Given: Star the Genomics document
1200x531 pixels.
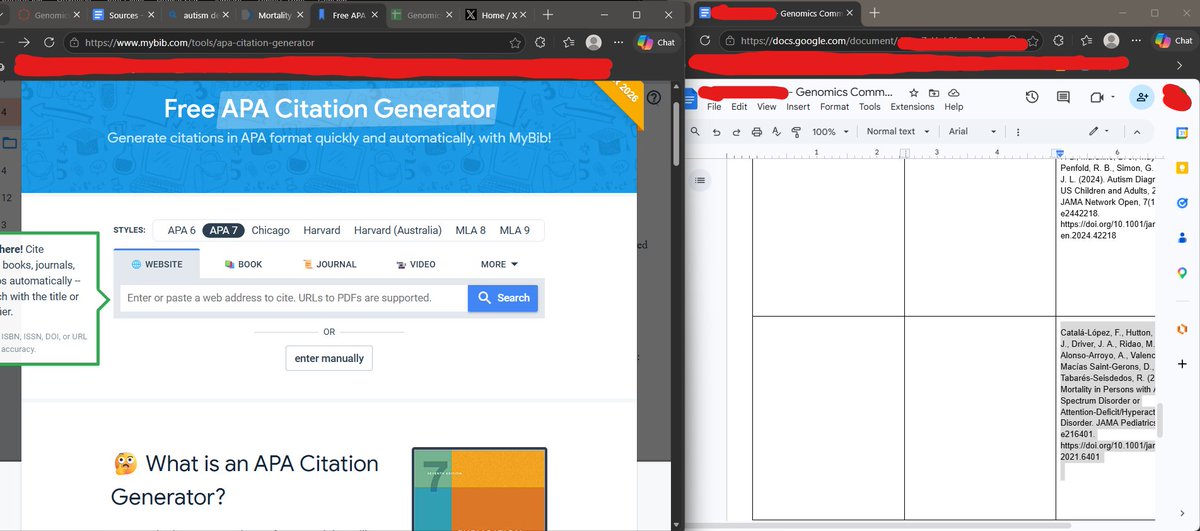Looking at the screenshot, I should [915, 92].
